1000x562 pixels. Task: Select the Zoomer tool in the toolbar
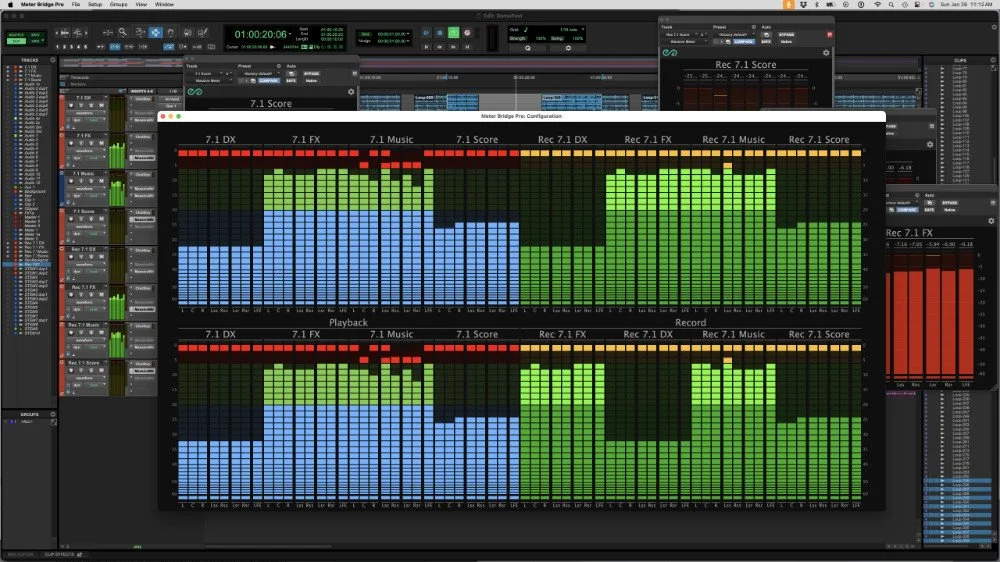122,32
